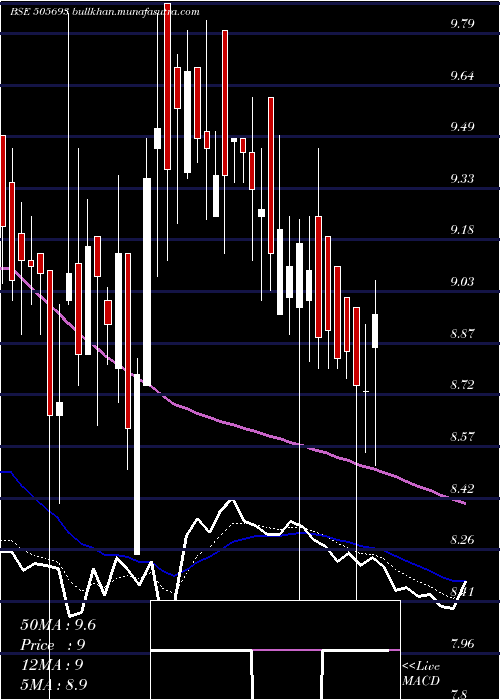Click the 8.87 price axis label
500x700 pixels.
point(462,333)
